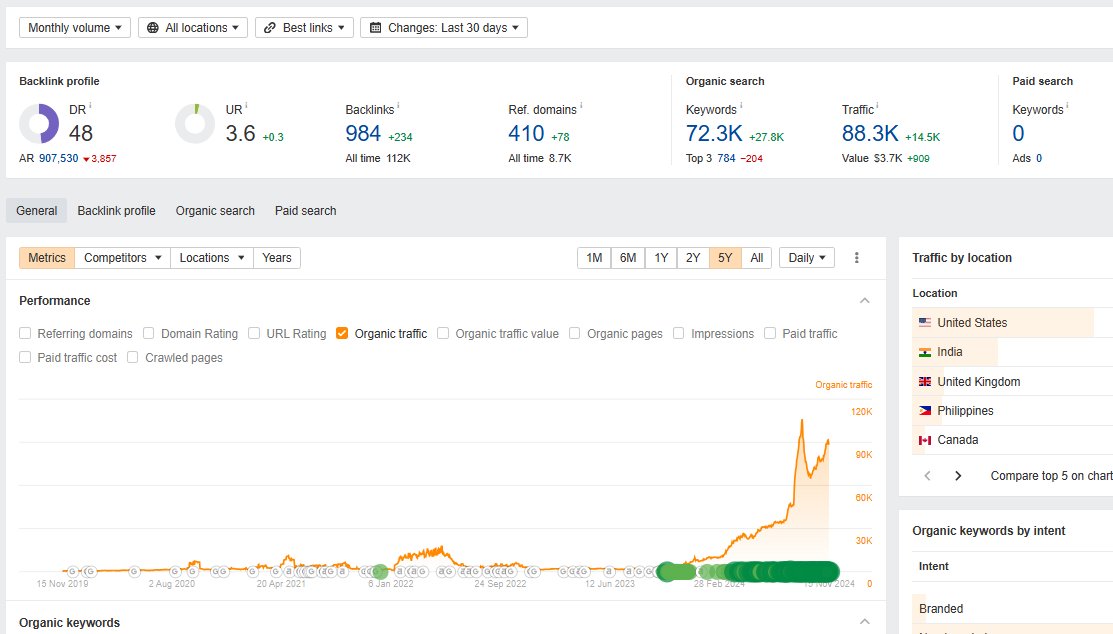This screenshot has height=634, width=1113.
Task: Open the Monthly volume dropdown
Action: pyautogui.click(x=75, y=28)
